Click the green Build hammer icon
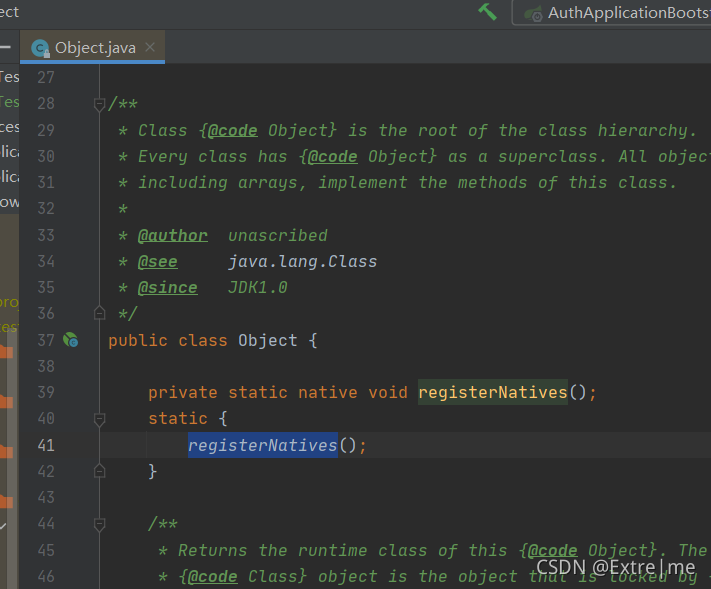711x589 pixels. tap(487, 12)
